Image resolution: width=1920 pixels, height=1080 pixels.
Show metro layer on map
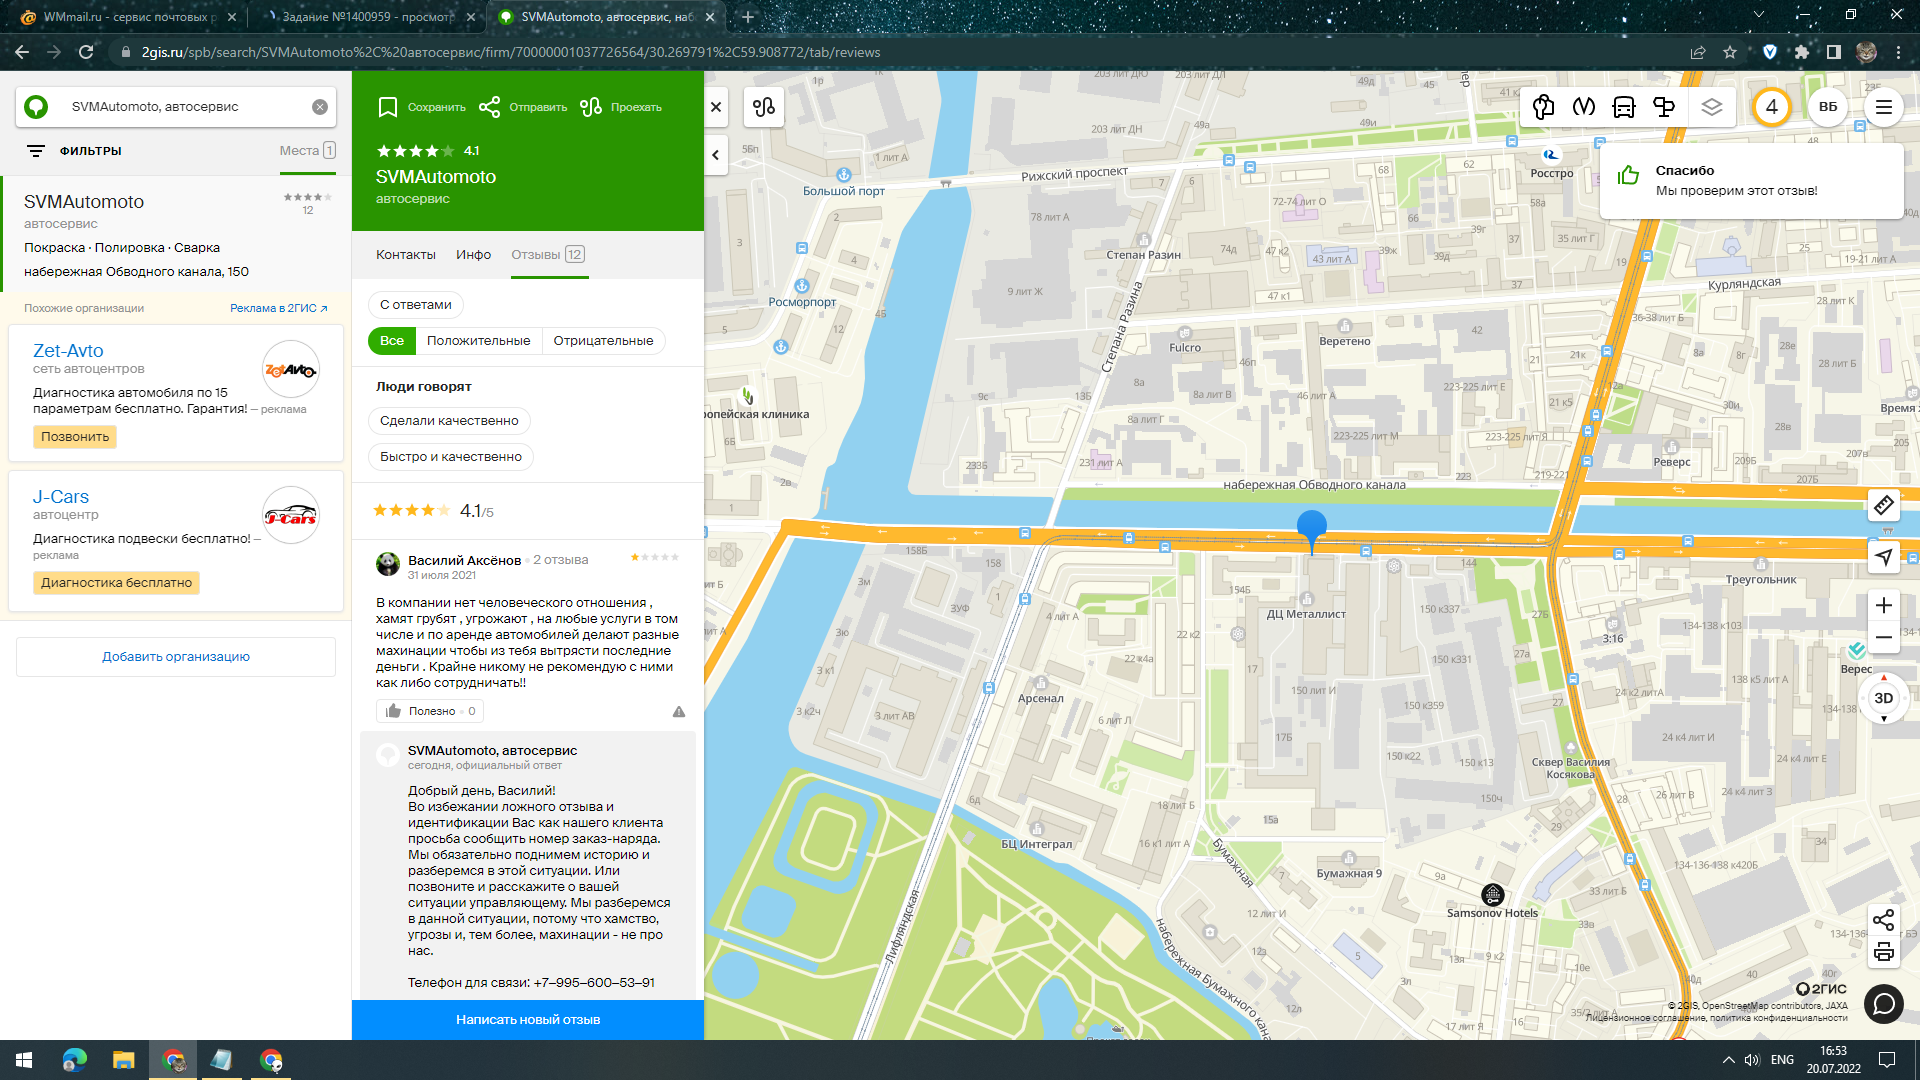[1584, 107]
